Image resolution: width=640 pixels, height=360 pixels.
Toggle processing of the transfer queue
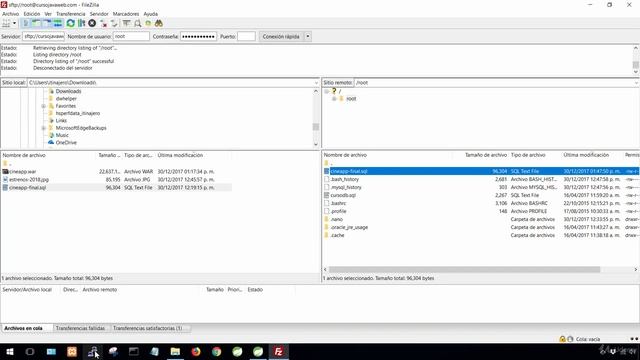pos(81,23)
